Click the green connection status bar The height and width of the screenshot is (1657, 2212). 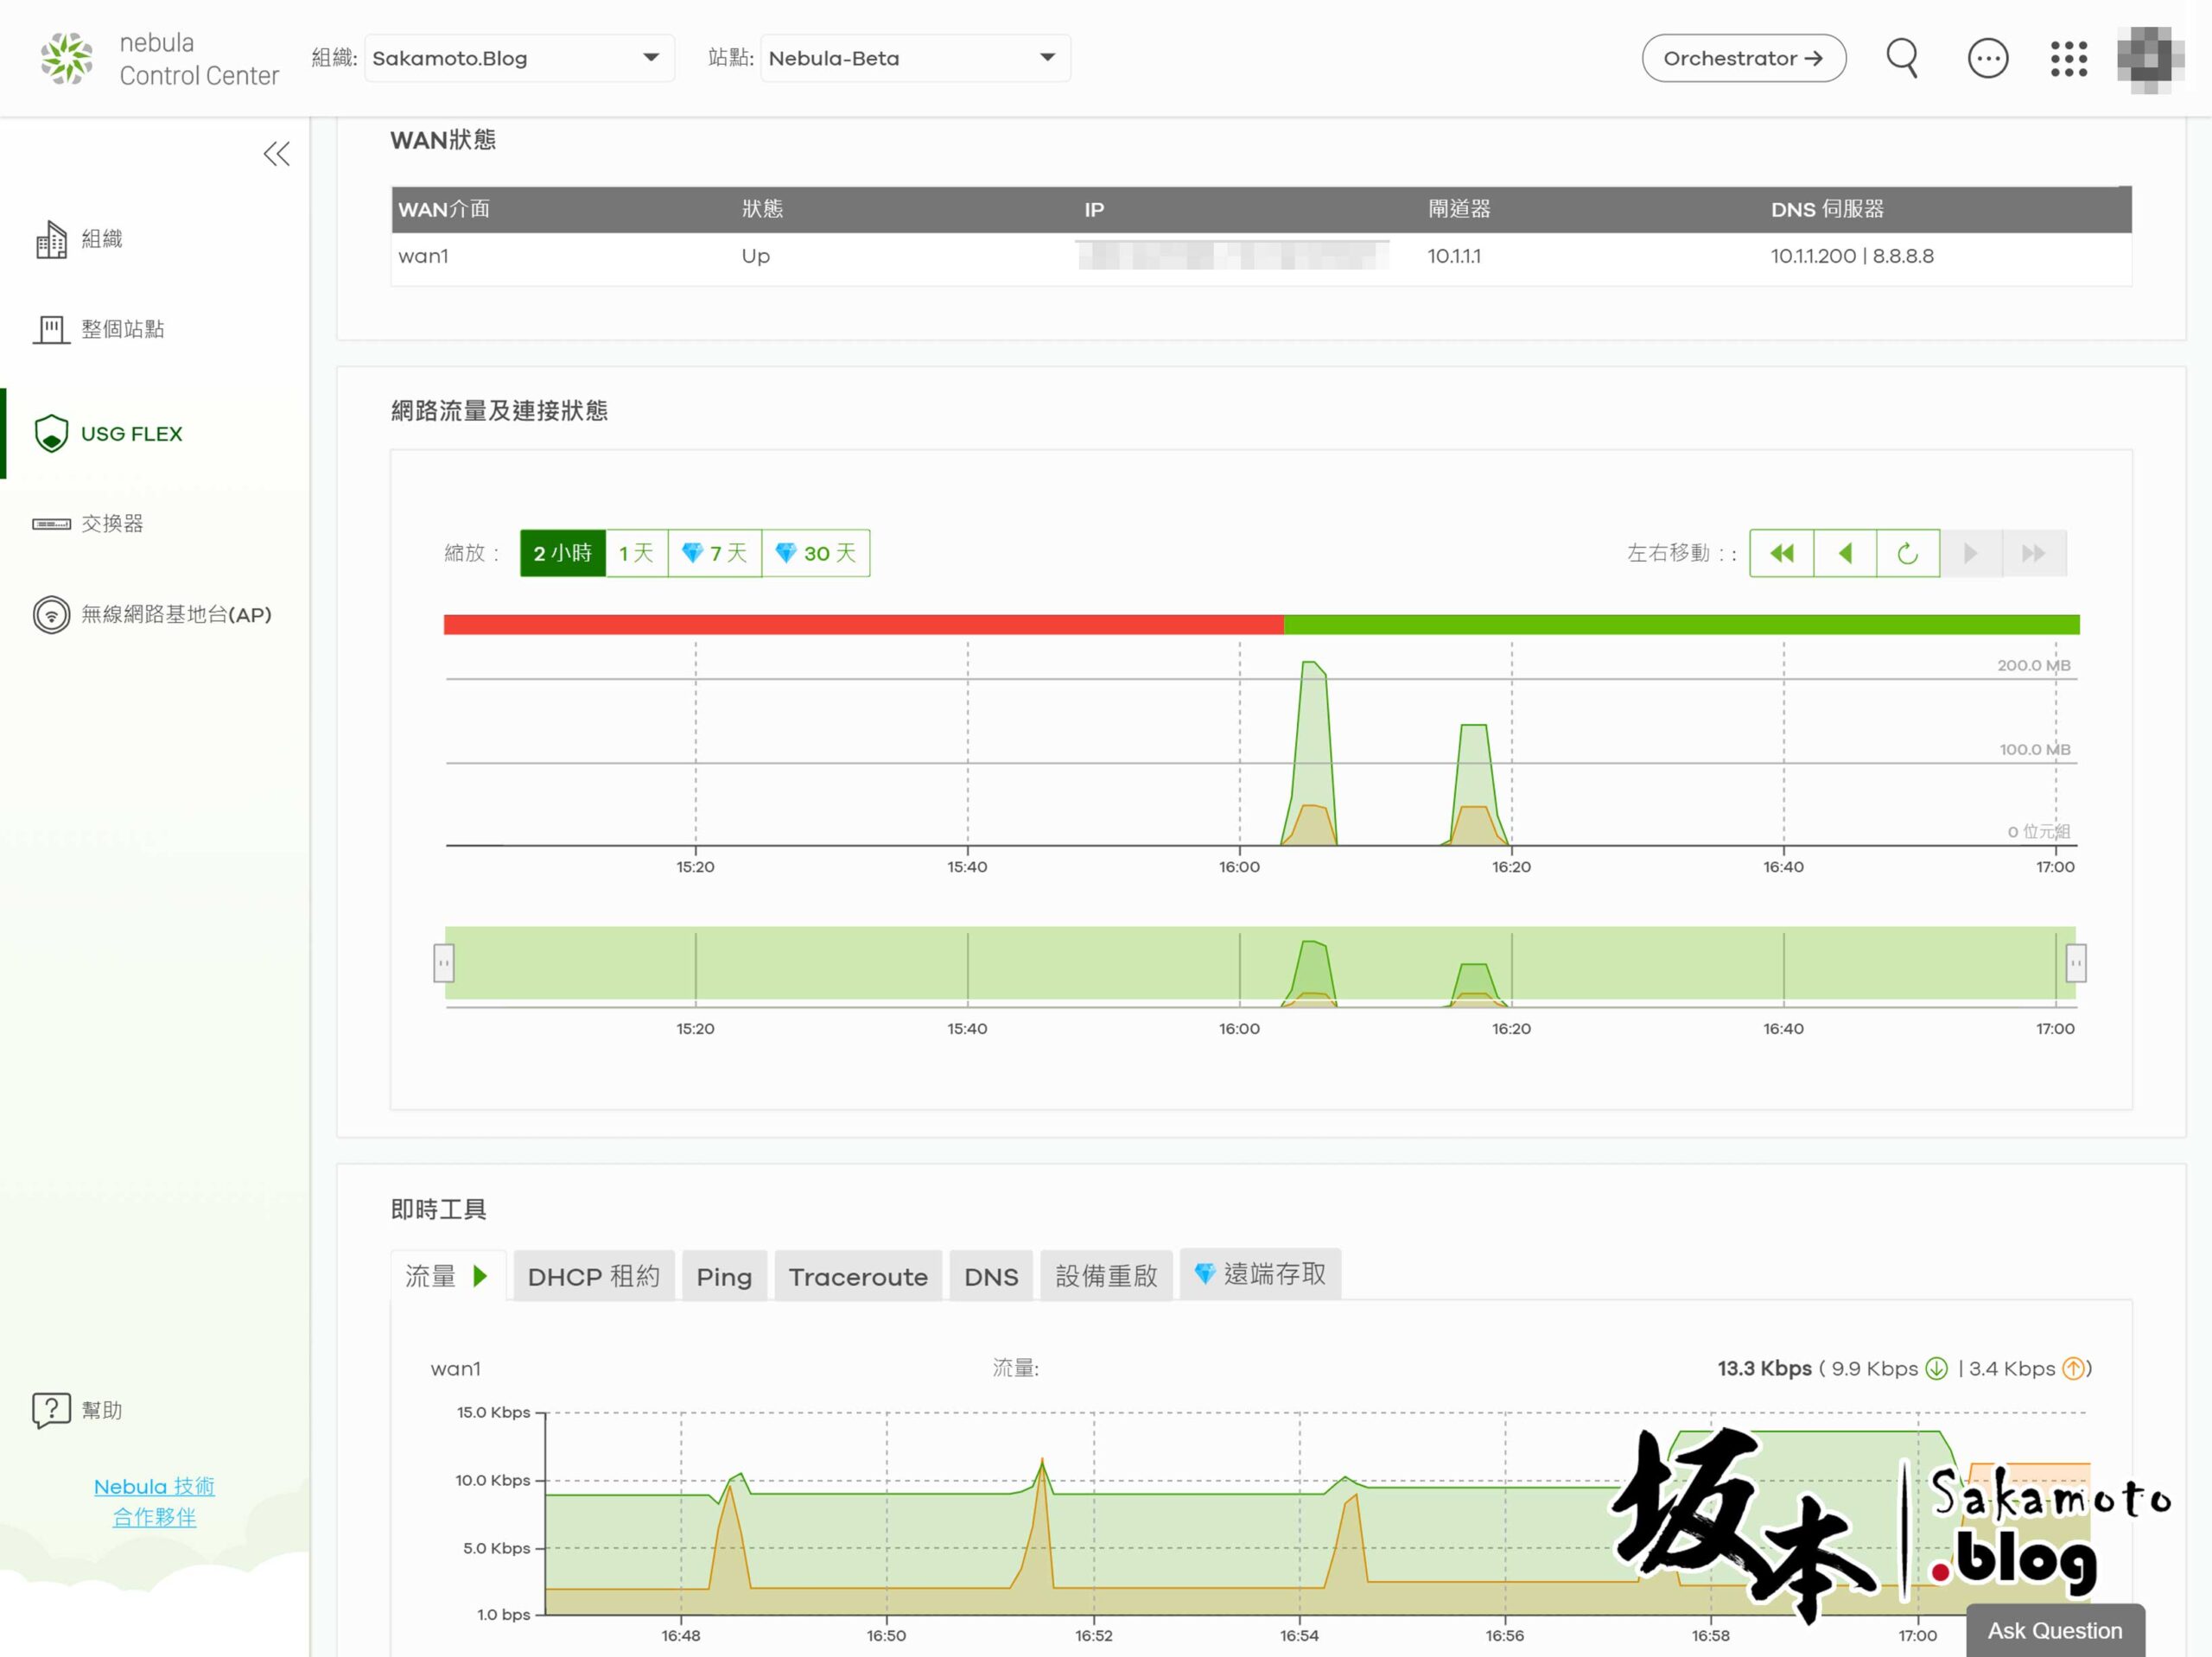point(1682,625)
